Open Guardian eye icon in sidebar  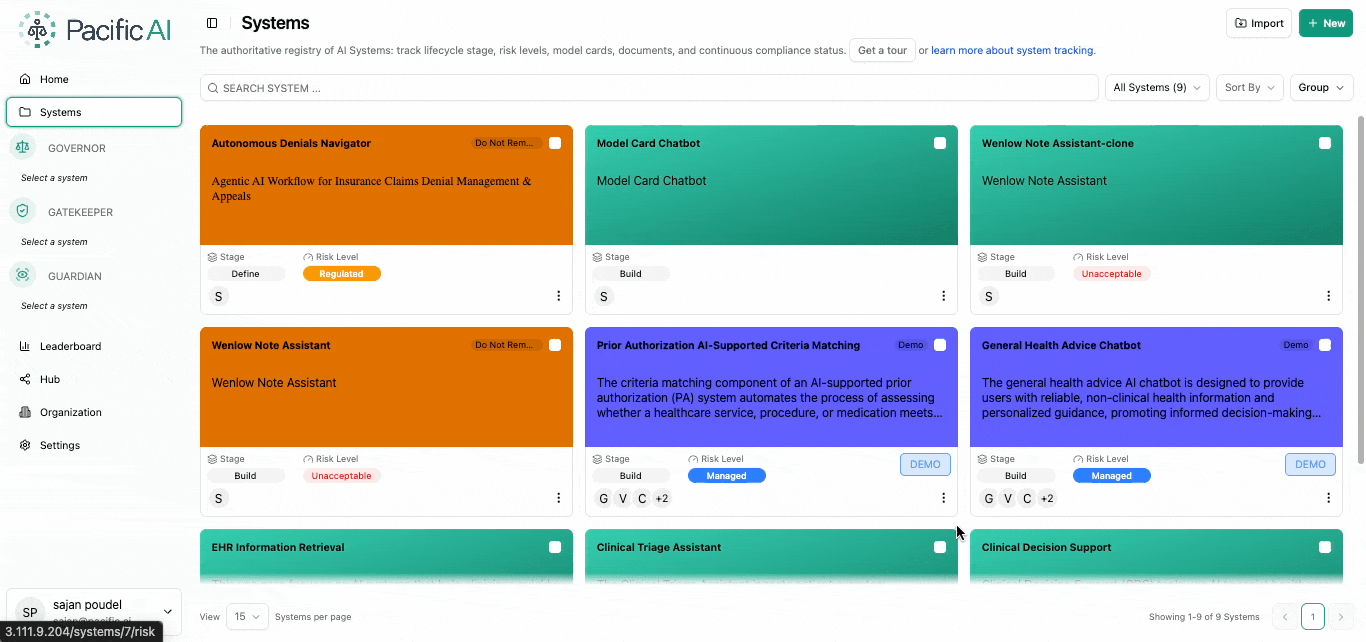(x=22, y=275)
